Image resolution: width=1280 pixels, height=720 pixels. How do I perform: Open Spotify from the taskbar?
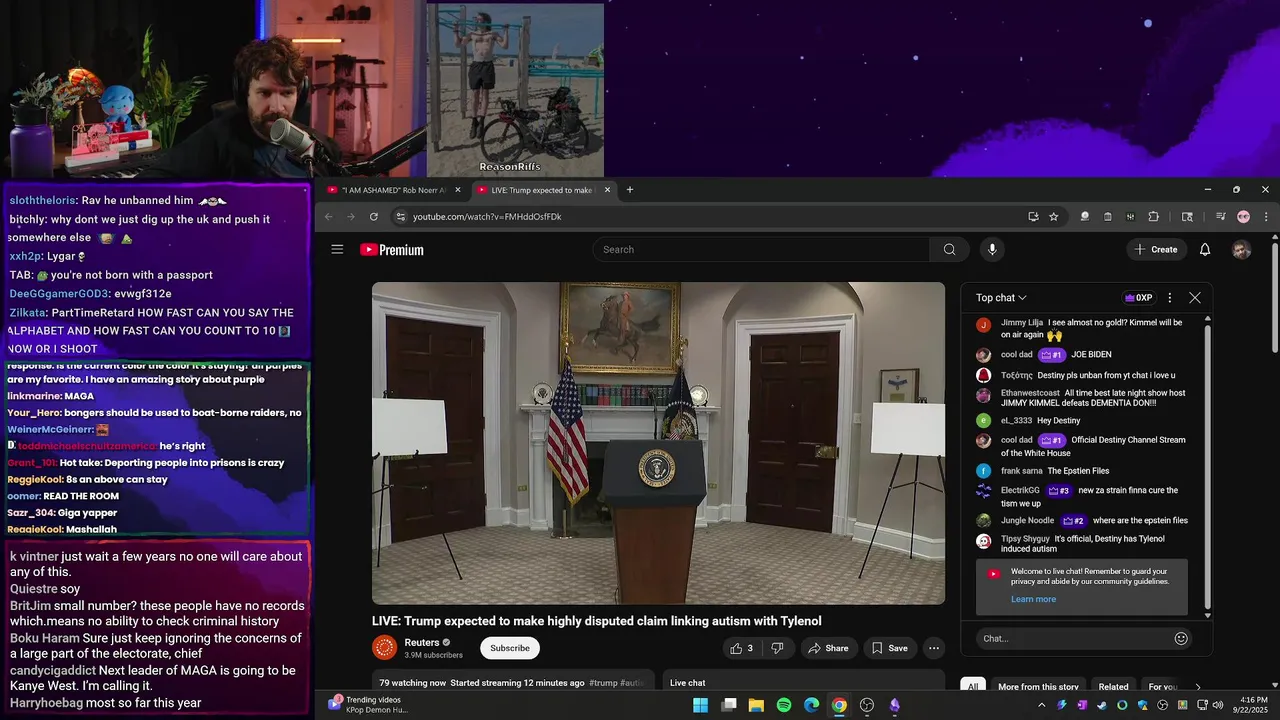[x=784, y=705]
